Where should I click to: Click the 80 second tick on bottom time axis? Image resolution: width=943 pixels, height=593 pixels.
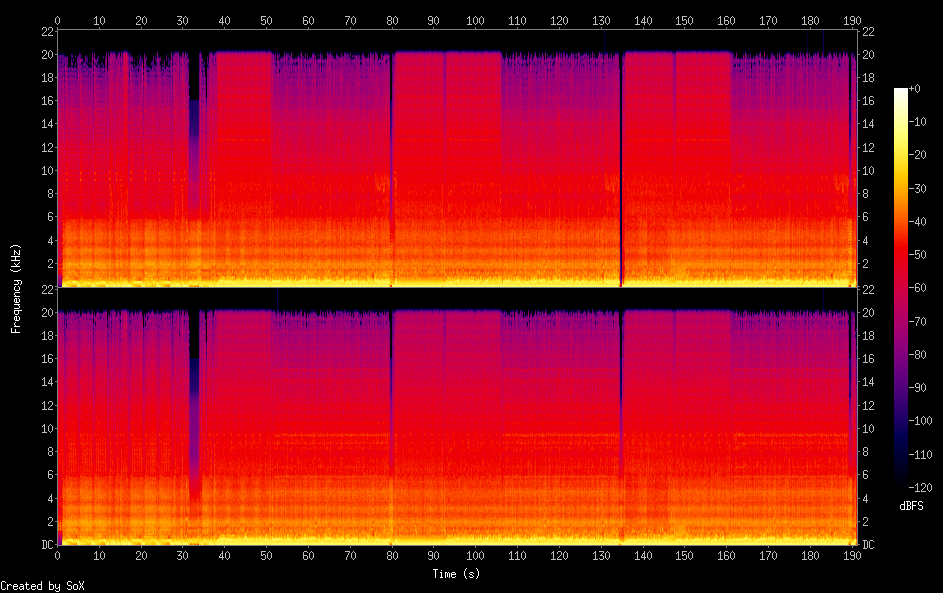391,556
